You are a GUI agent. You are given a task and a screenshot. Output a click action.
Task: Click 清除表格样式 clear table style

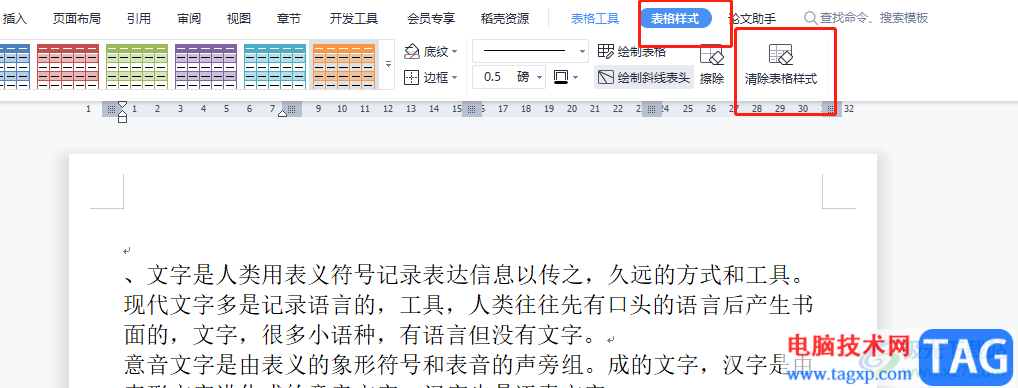(x=781, y=64)
